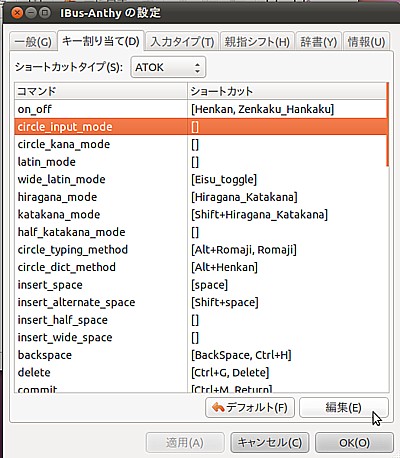Click the vertical scrollbar of the command list
Image resolution: width=400 pixels, height=458 pixels.
point(388,124)
